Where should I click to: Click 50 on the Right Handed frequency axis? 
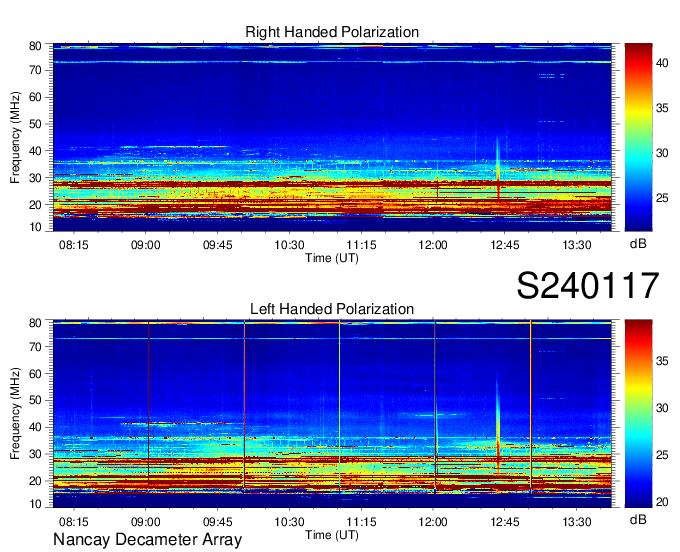coord(36,124)
